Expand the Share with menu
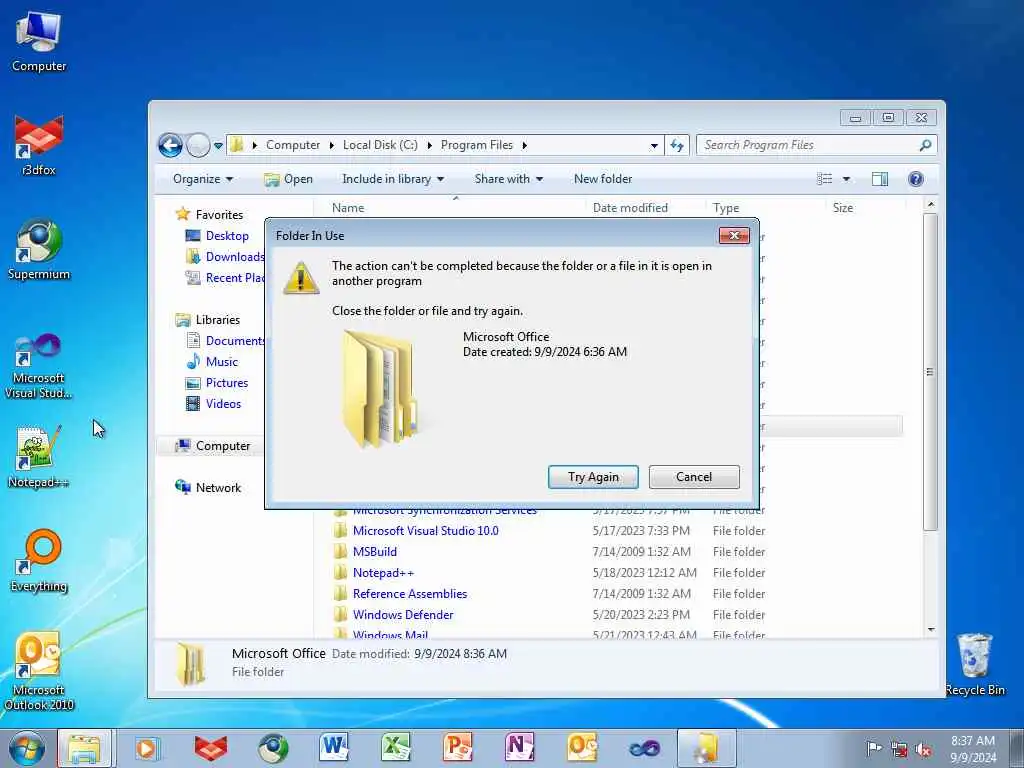The height and width of the screenshot is (768, 1024). tap(508, 179)
